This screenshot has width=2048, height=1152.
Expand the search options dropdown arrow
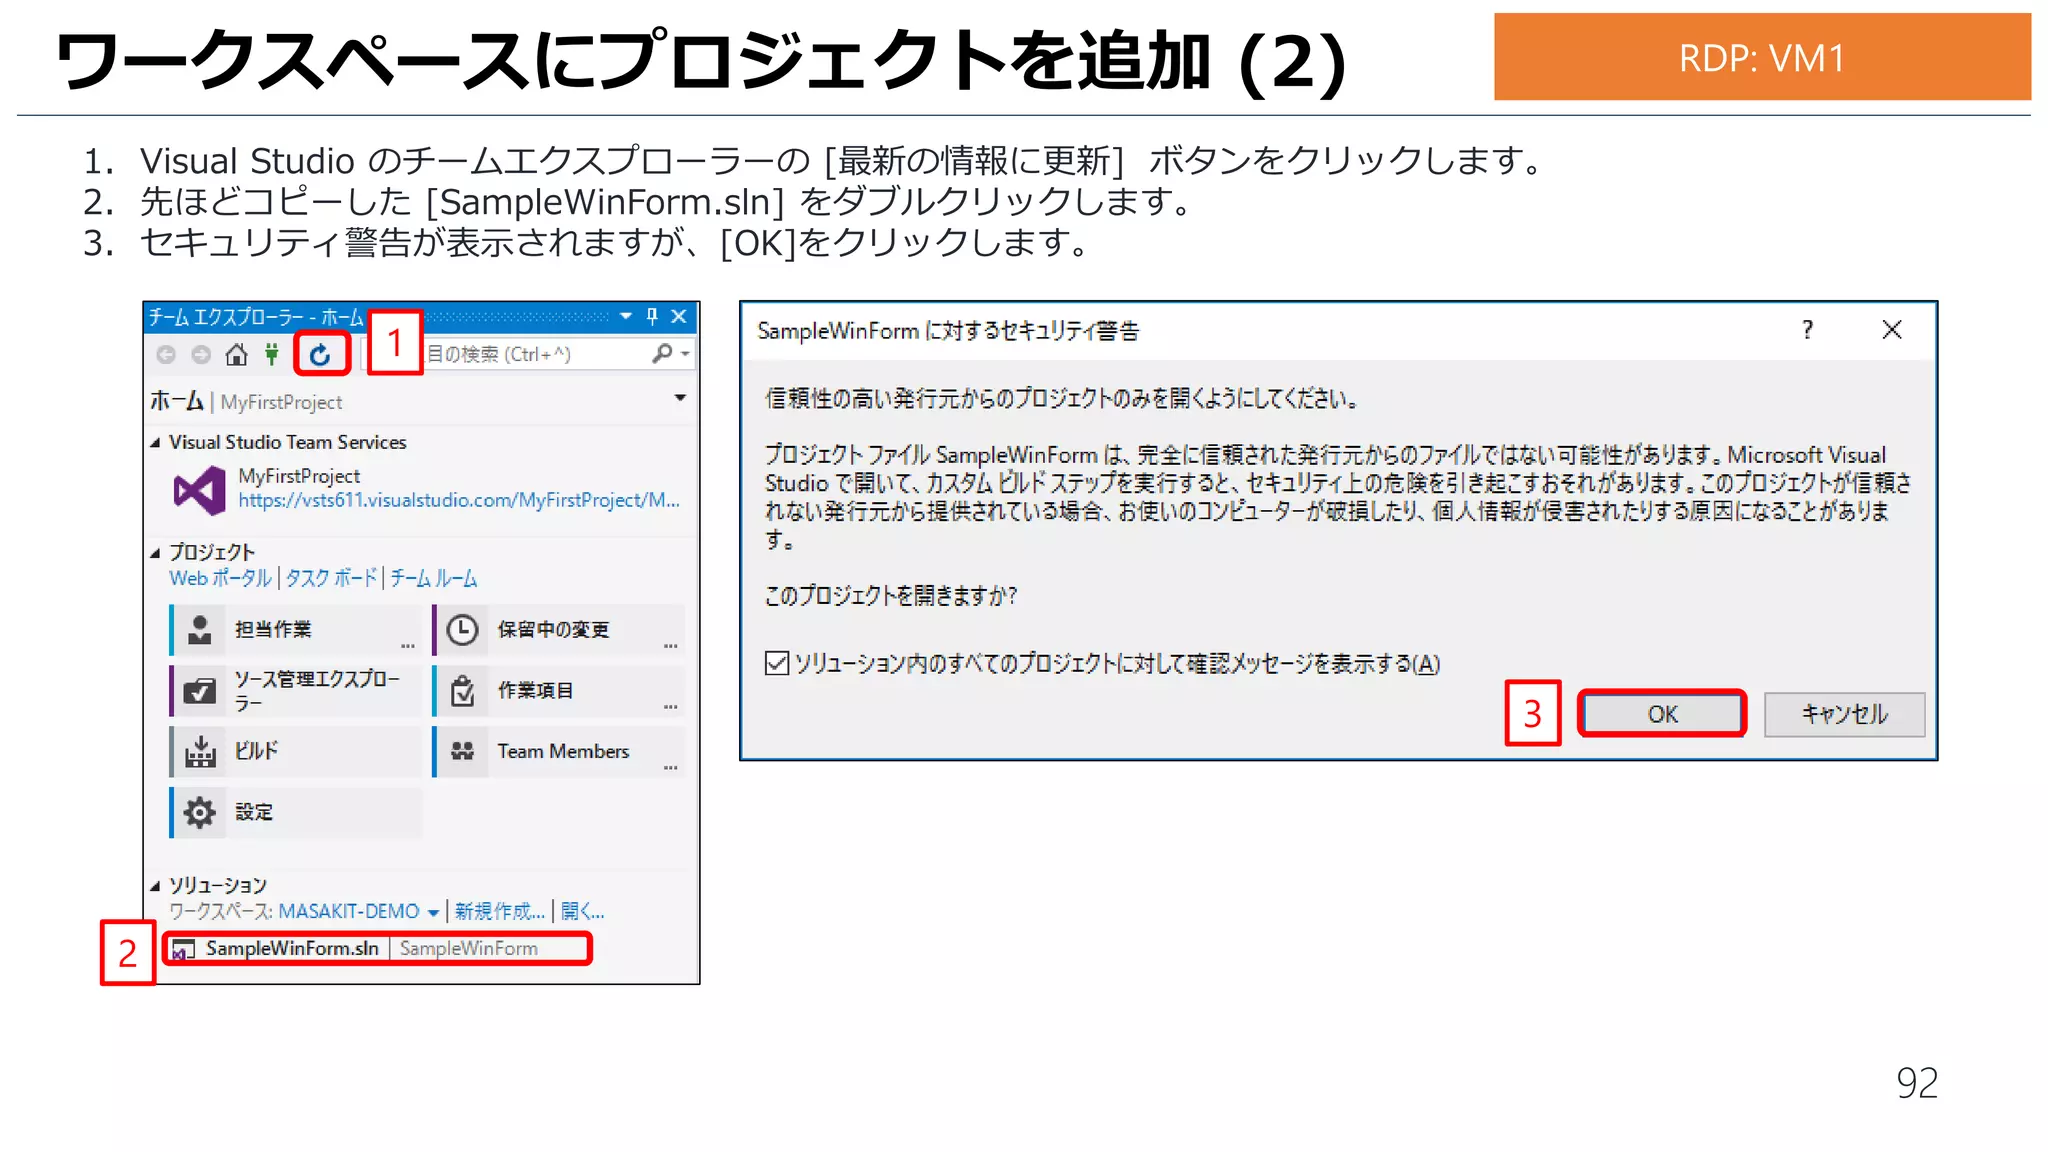(685, 354)
